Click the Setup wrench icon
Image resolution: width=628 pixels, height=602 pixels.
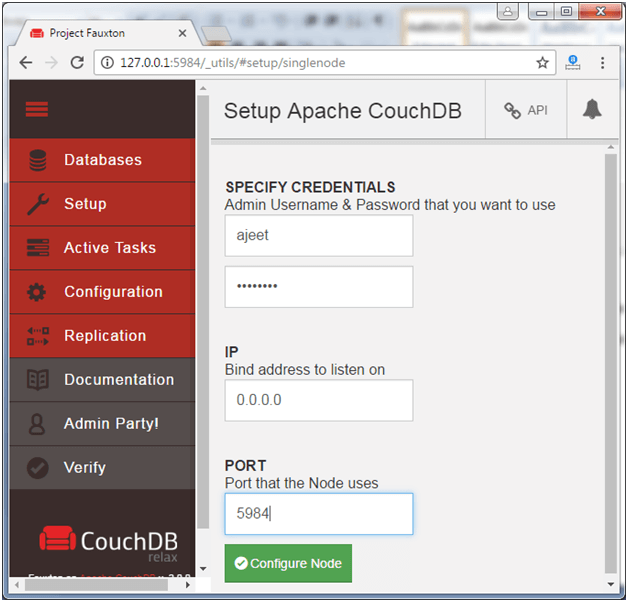tap(38, 204)
